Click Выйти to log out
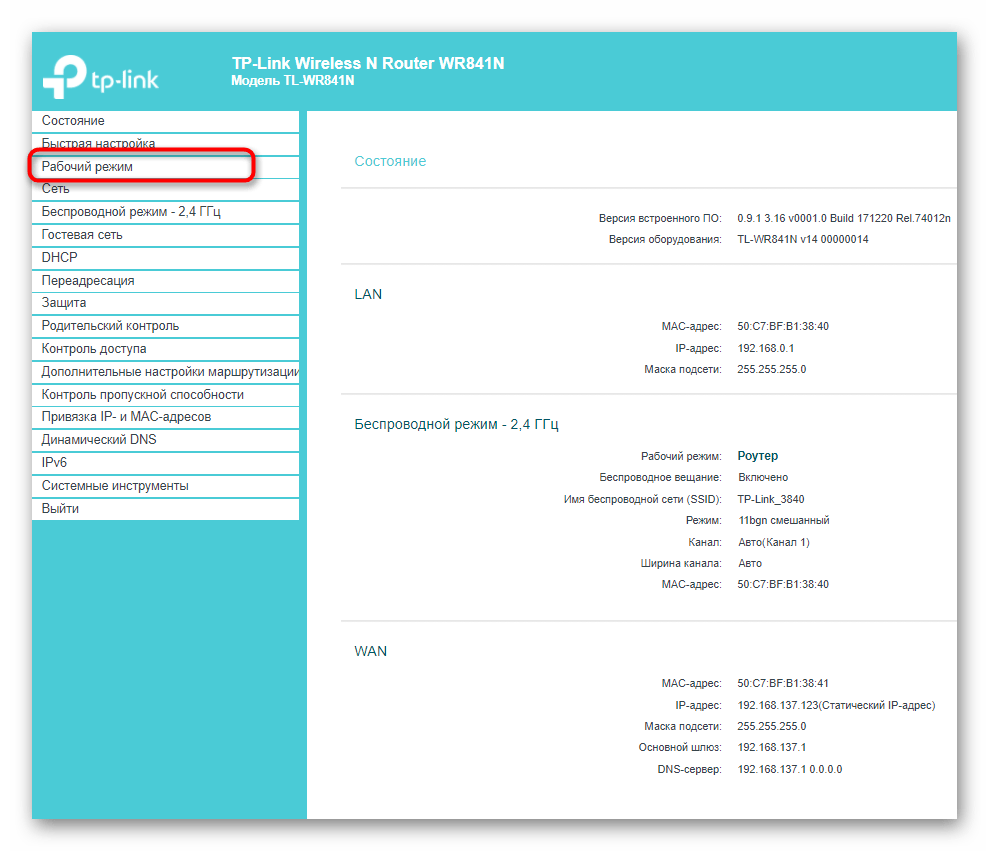 pos(165,509)
